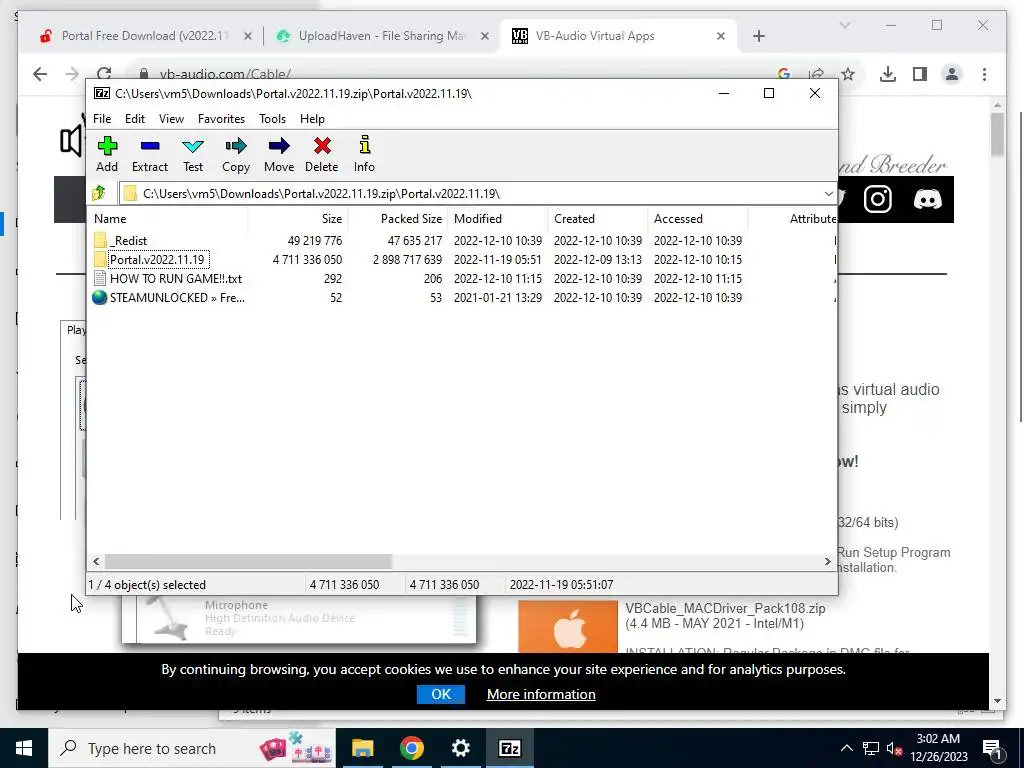The image size is (1024, 768).
Task: Click the orange Apple download icon
Action: coord(568,627)
